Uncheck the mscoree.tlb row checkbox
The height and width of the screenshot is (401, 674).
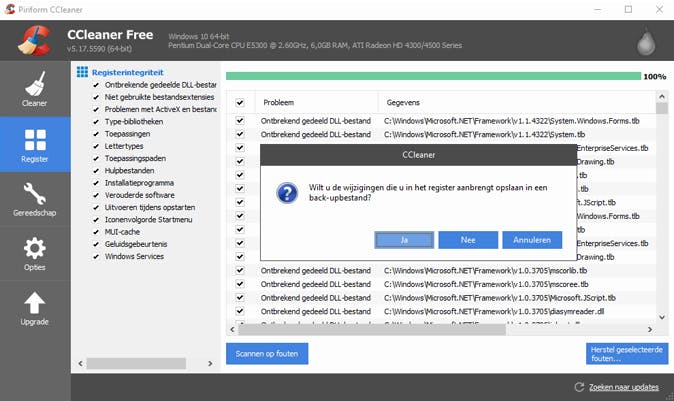[x=240, y=284]
